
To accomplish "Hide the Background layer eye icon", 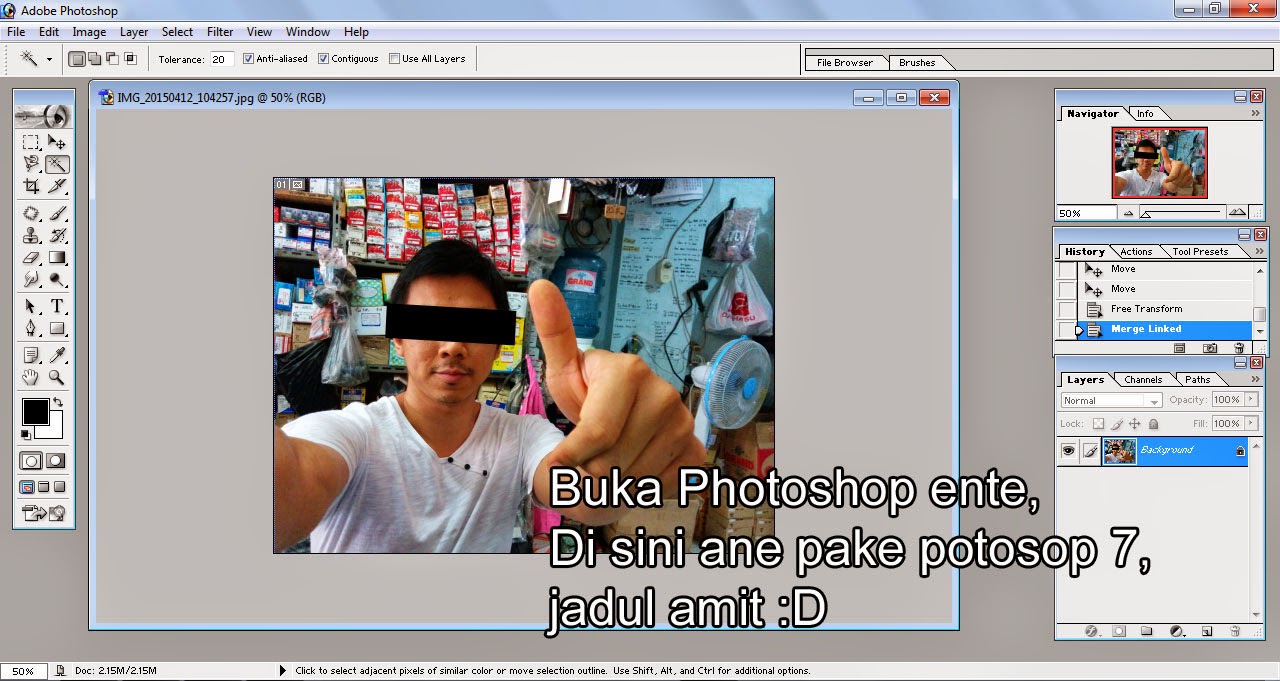I will pos(1068,451).
